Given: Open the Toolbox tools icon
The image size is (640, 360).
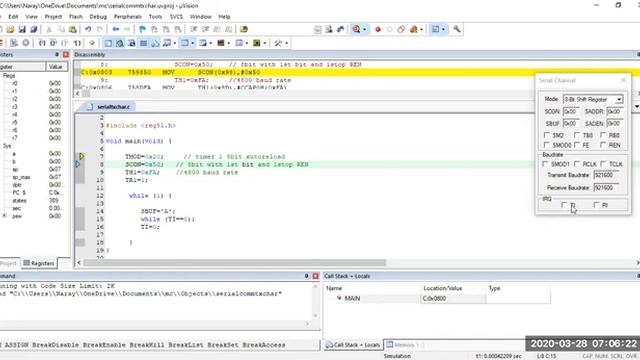Looking at the screenshot, I should tap(278, 43).
